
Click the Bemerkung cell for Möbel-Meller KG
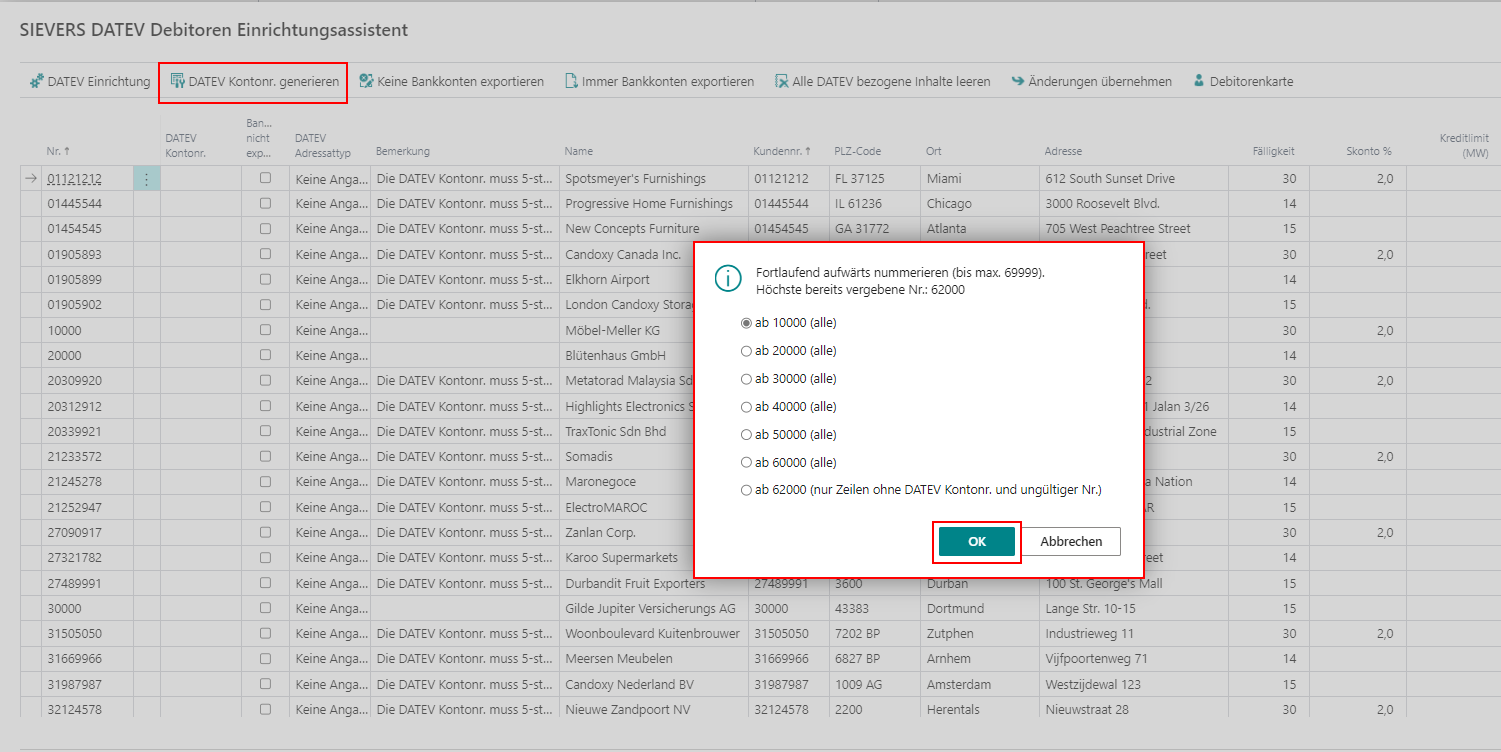click(465, 330)
